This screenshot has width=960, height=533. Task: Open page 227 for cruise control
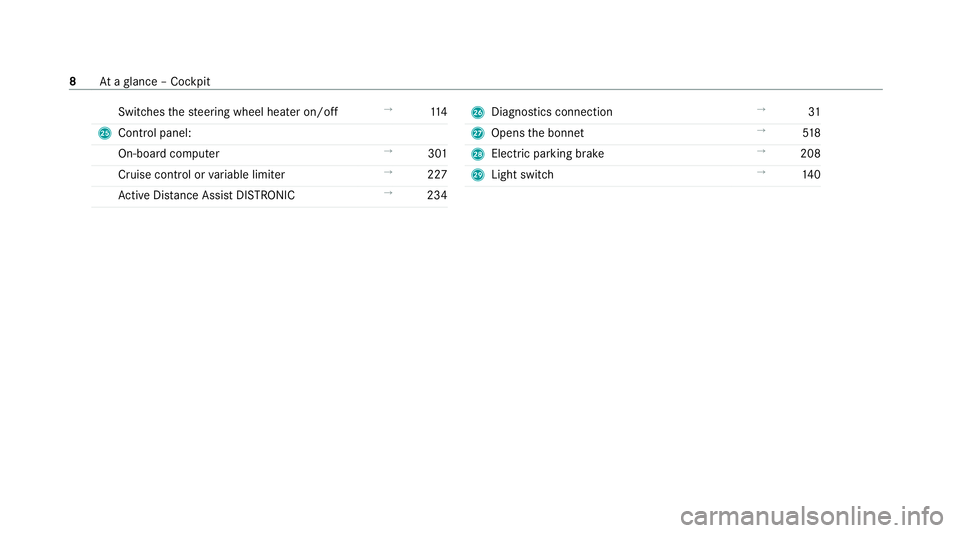coord(437,174)
